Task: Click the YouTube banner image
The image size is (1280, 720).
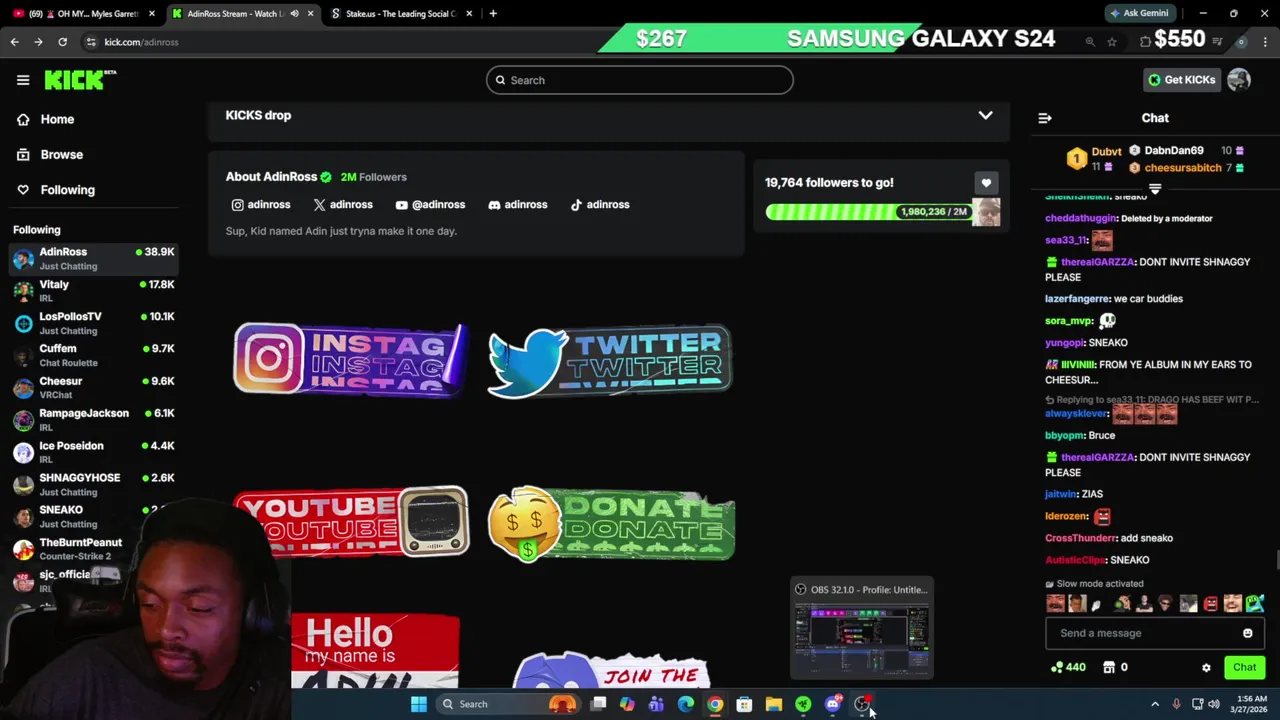Action: tap(350, 522)
